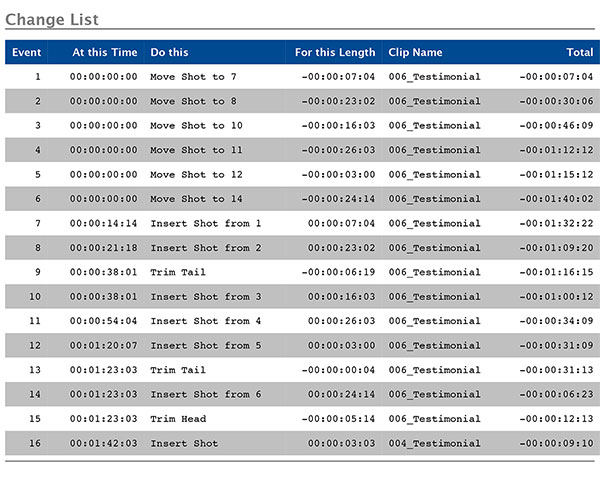This screenshot has height=494, width=600.
Task: Select 'Move Shot to 12' cell
Action: tap(196, 174)
